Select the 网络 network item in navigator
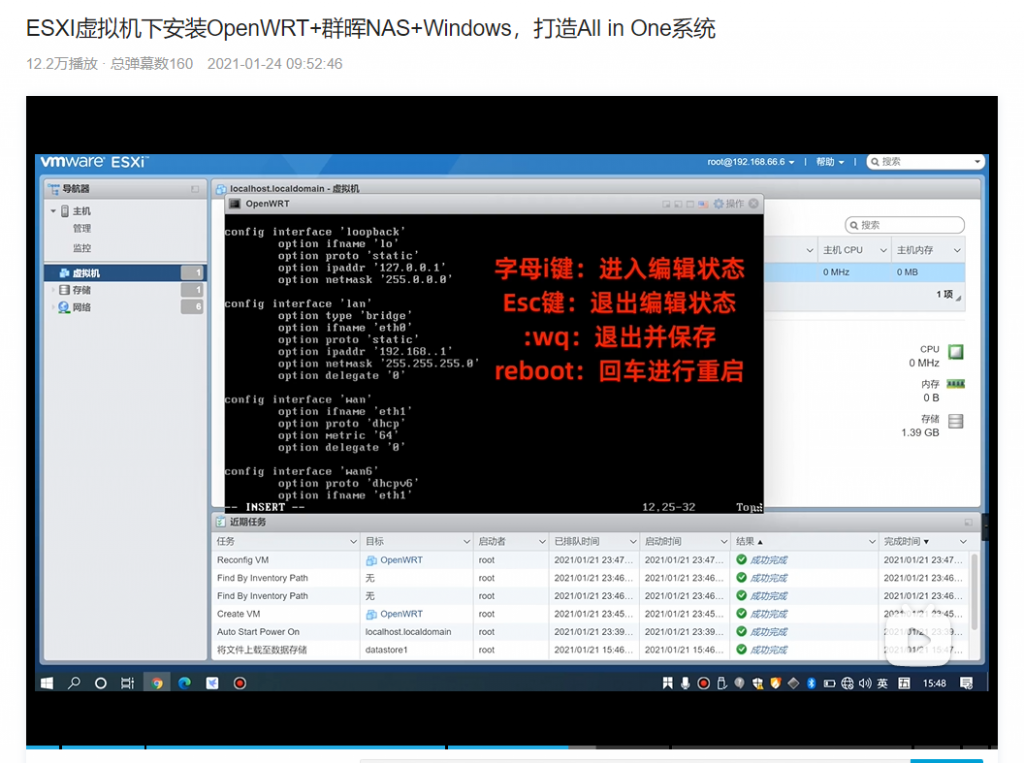1024x763 pixels. [81, 307]
